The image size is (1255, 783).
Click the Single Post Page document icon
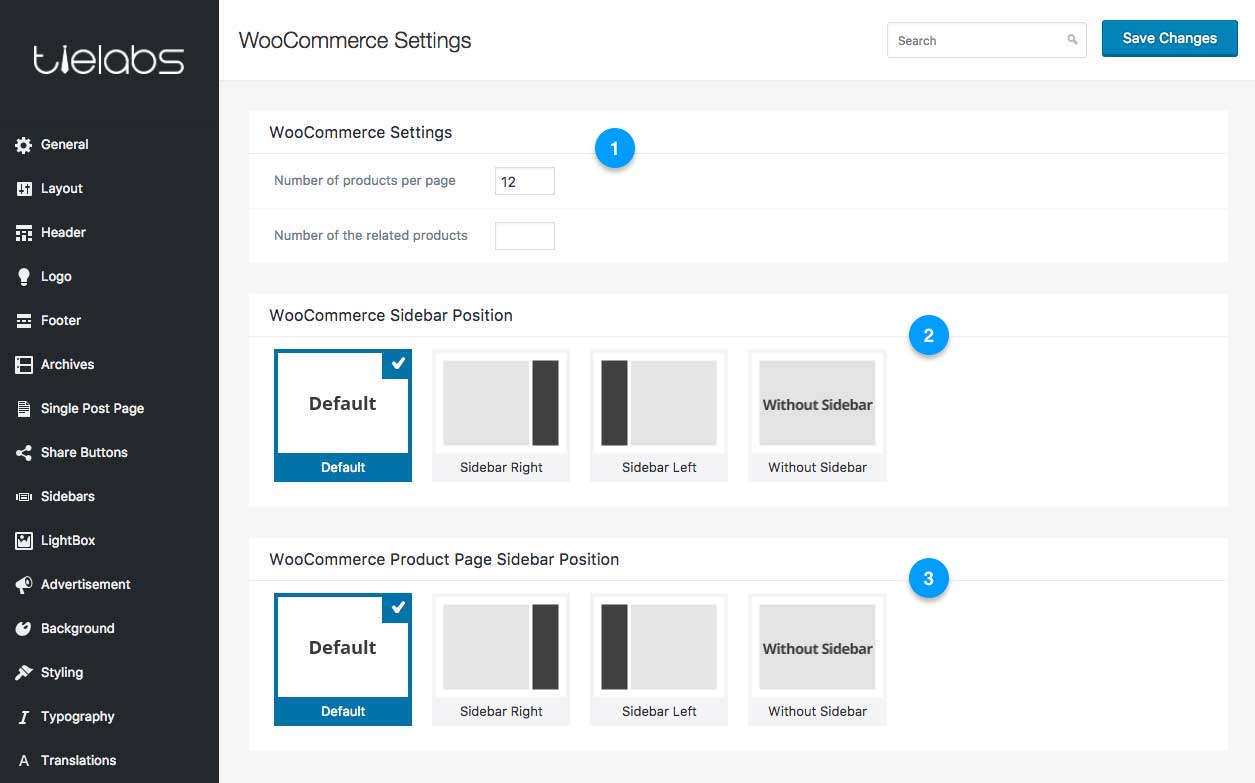point(24,409)
